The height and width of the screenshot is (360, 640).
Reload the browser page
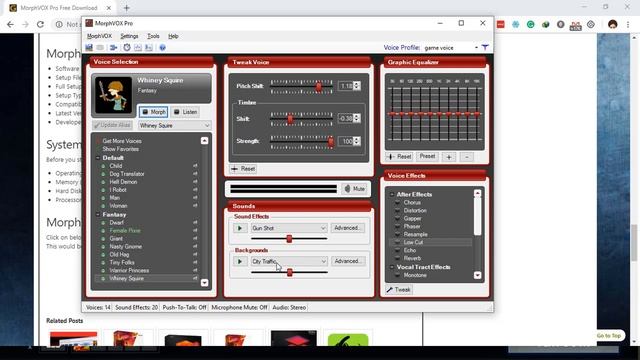40,24
